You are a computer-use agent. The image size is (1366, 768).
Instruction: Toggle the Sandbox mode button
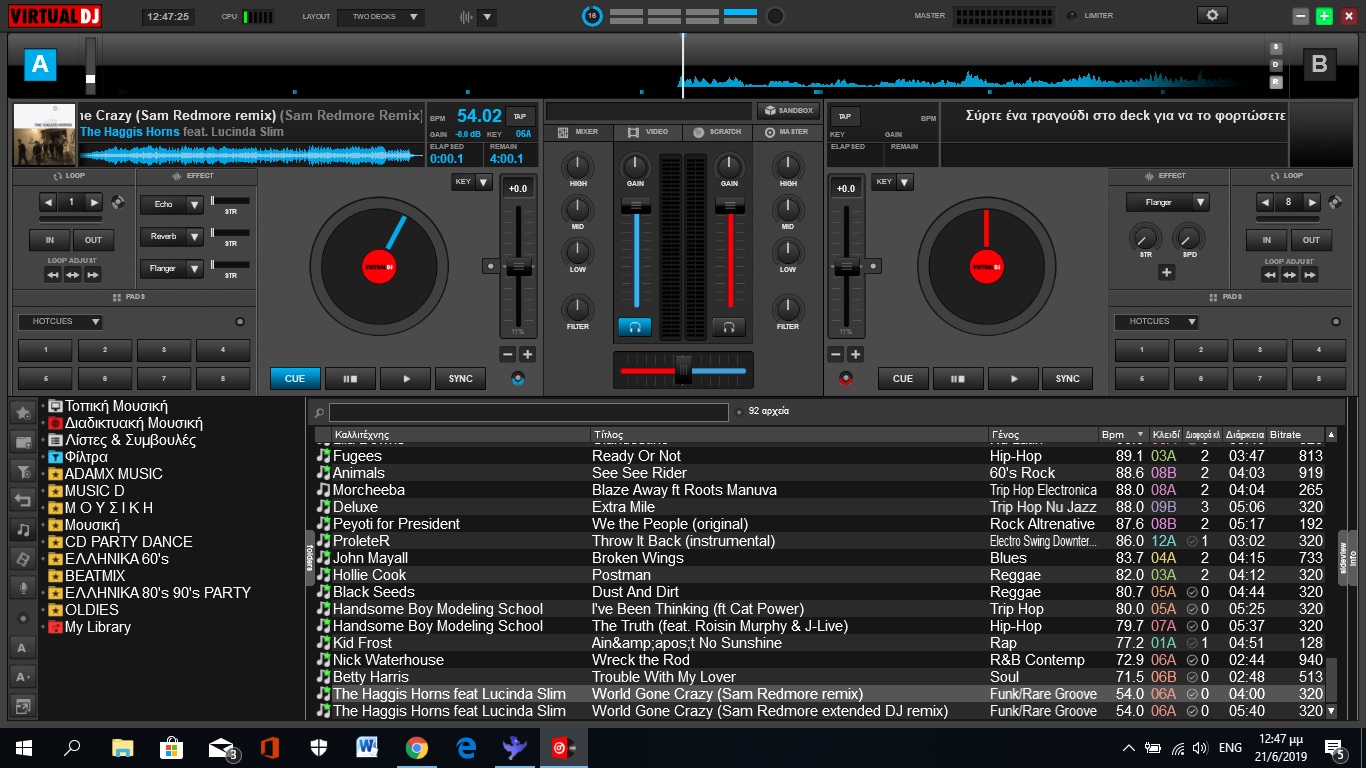click(787, 111)
